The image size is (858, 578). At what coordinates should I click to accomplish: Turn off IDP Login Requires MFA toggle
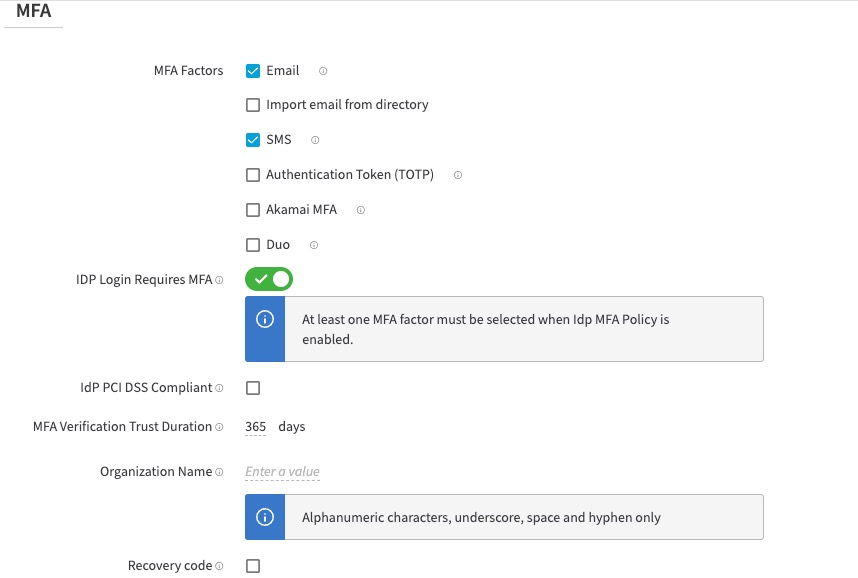(269, 279)
